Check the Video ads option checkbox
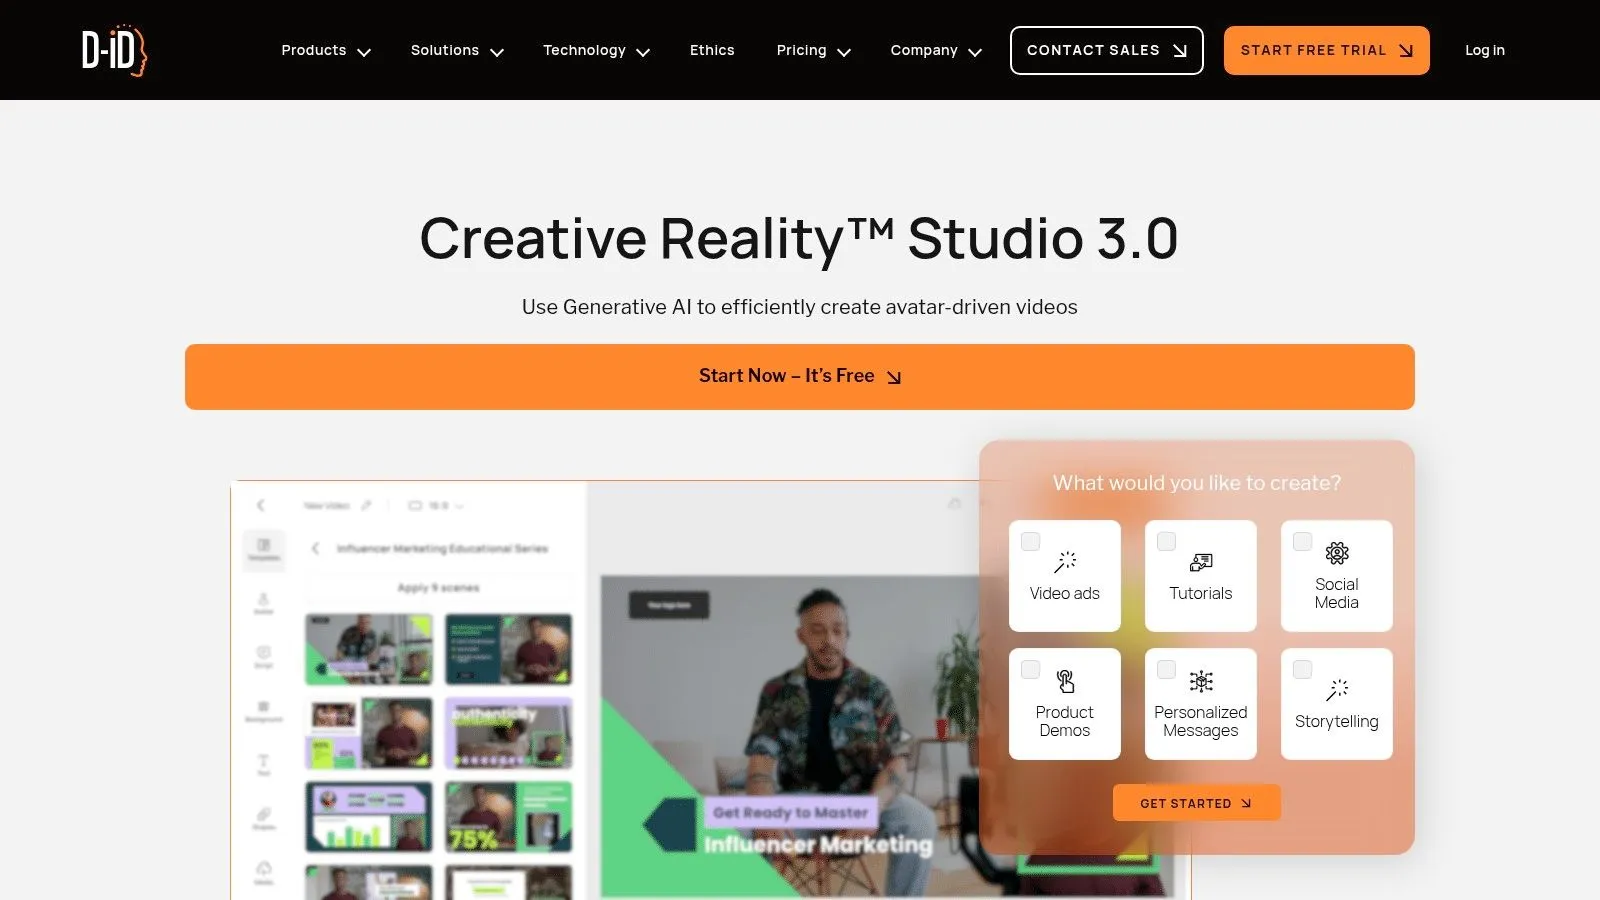Image resolution: width=1600 pixels, height=900 pixels. coord(1030,541)
